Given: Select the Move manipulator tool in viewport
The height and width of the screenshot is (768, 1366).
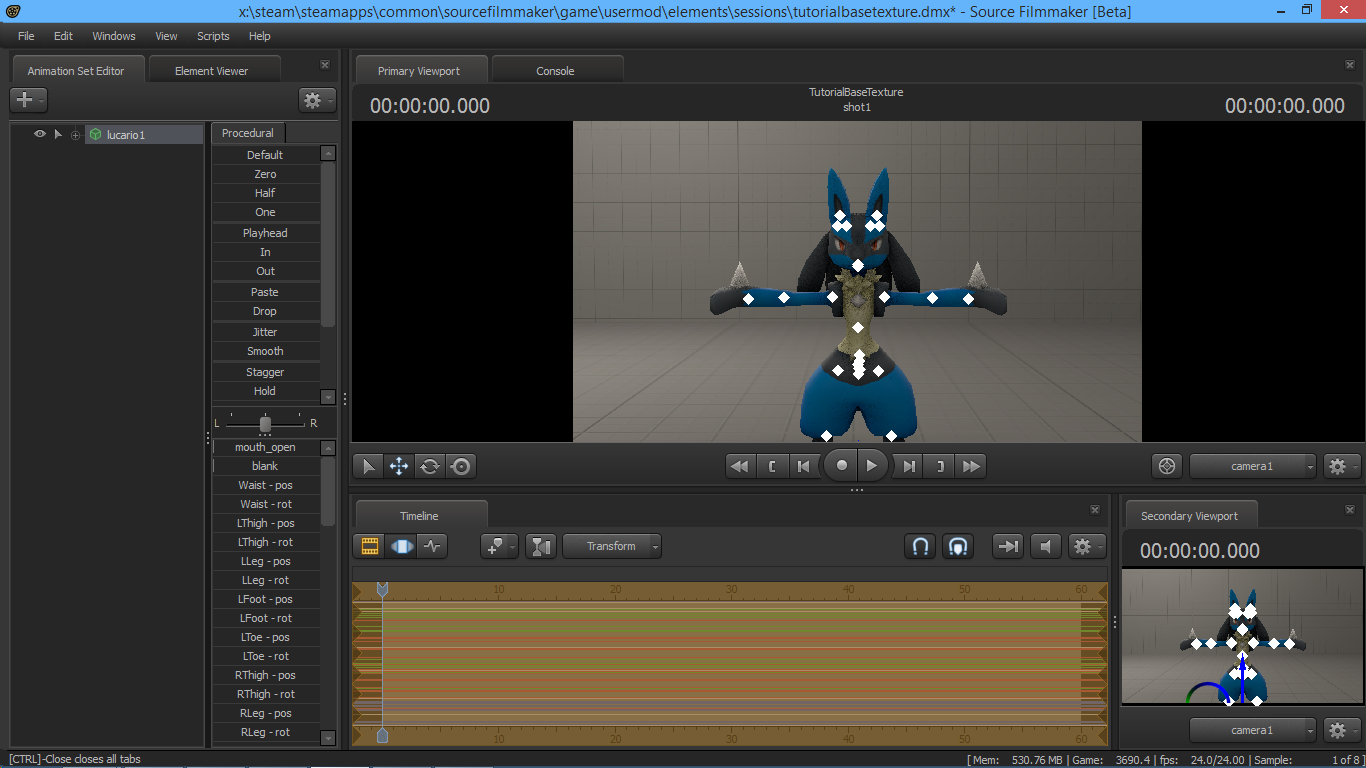Looking at the screenshot, I should 398,466.
